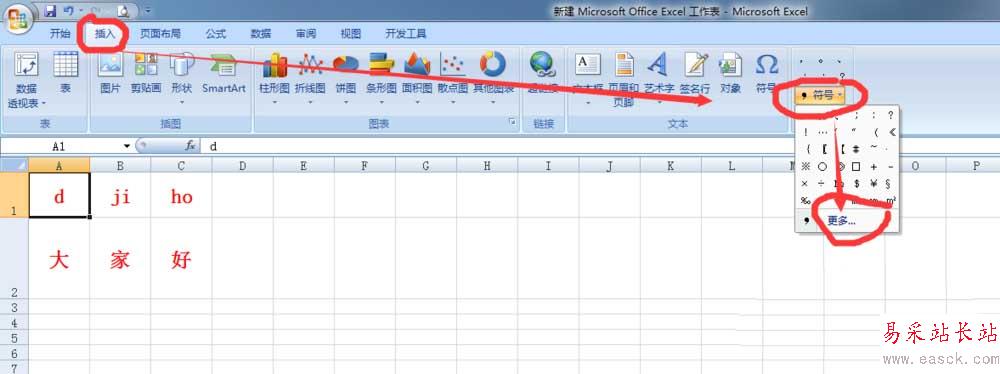
Task: Insert the ‰ per mille symbol from the palette
Action: click(805, 200)
